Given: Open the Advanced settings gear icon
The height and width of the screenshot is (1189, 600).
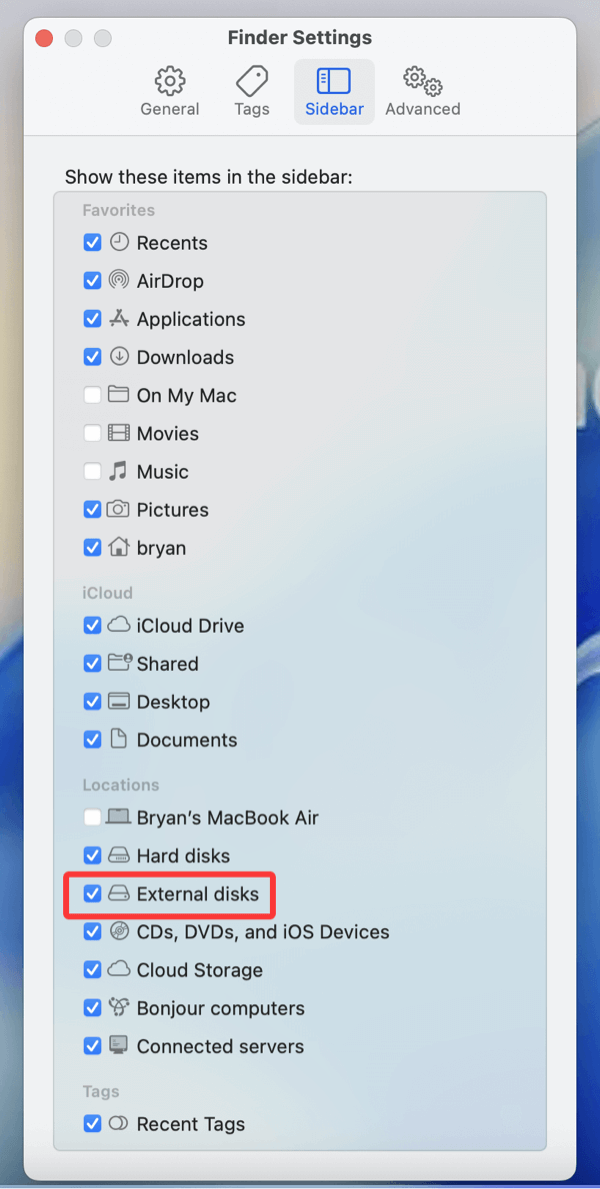Looking at the screenshot, I should pos(421,80).
